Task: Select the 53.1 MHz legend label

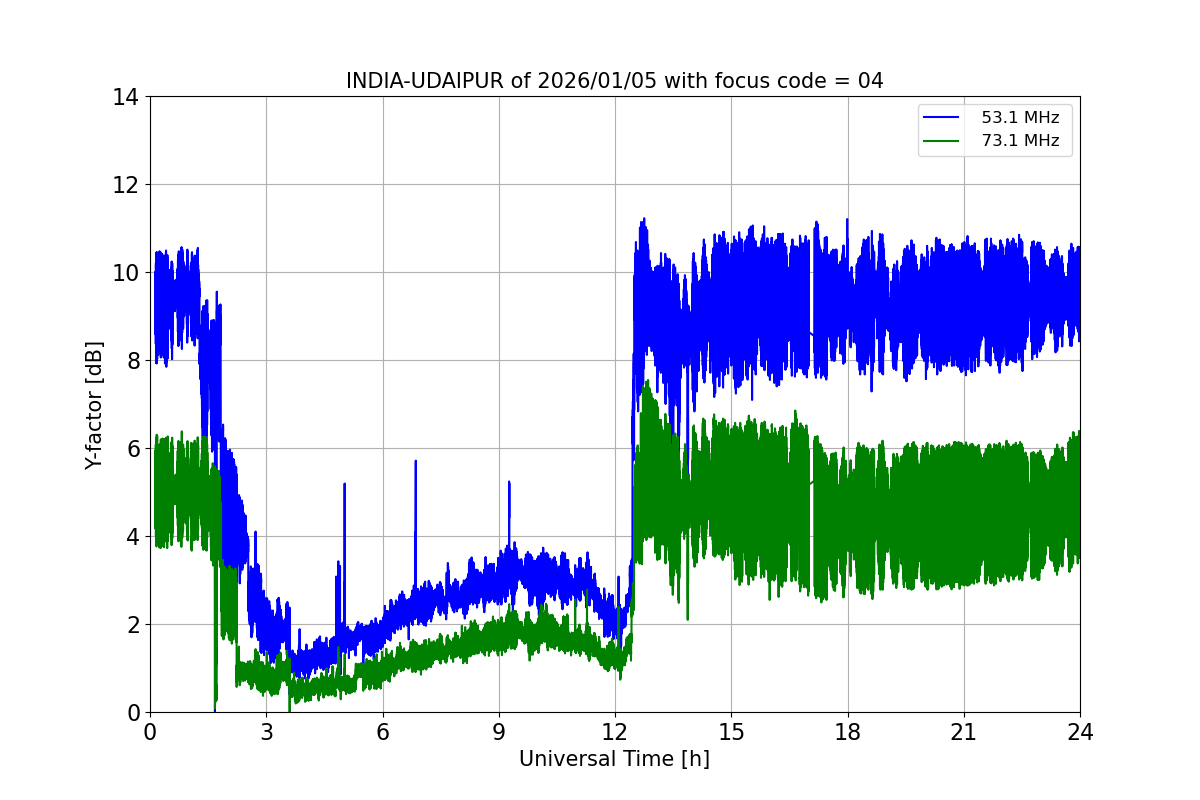Action: coord(1020,117)
